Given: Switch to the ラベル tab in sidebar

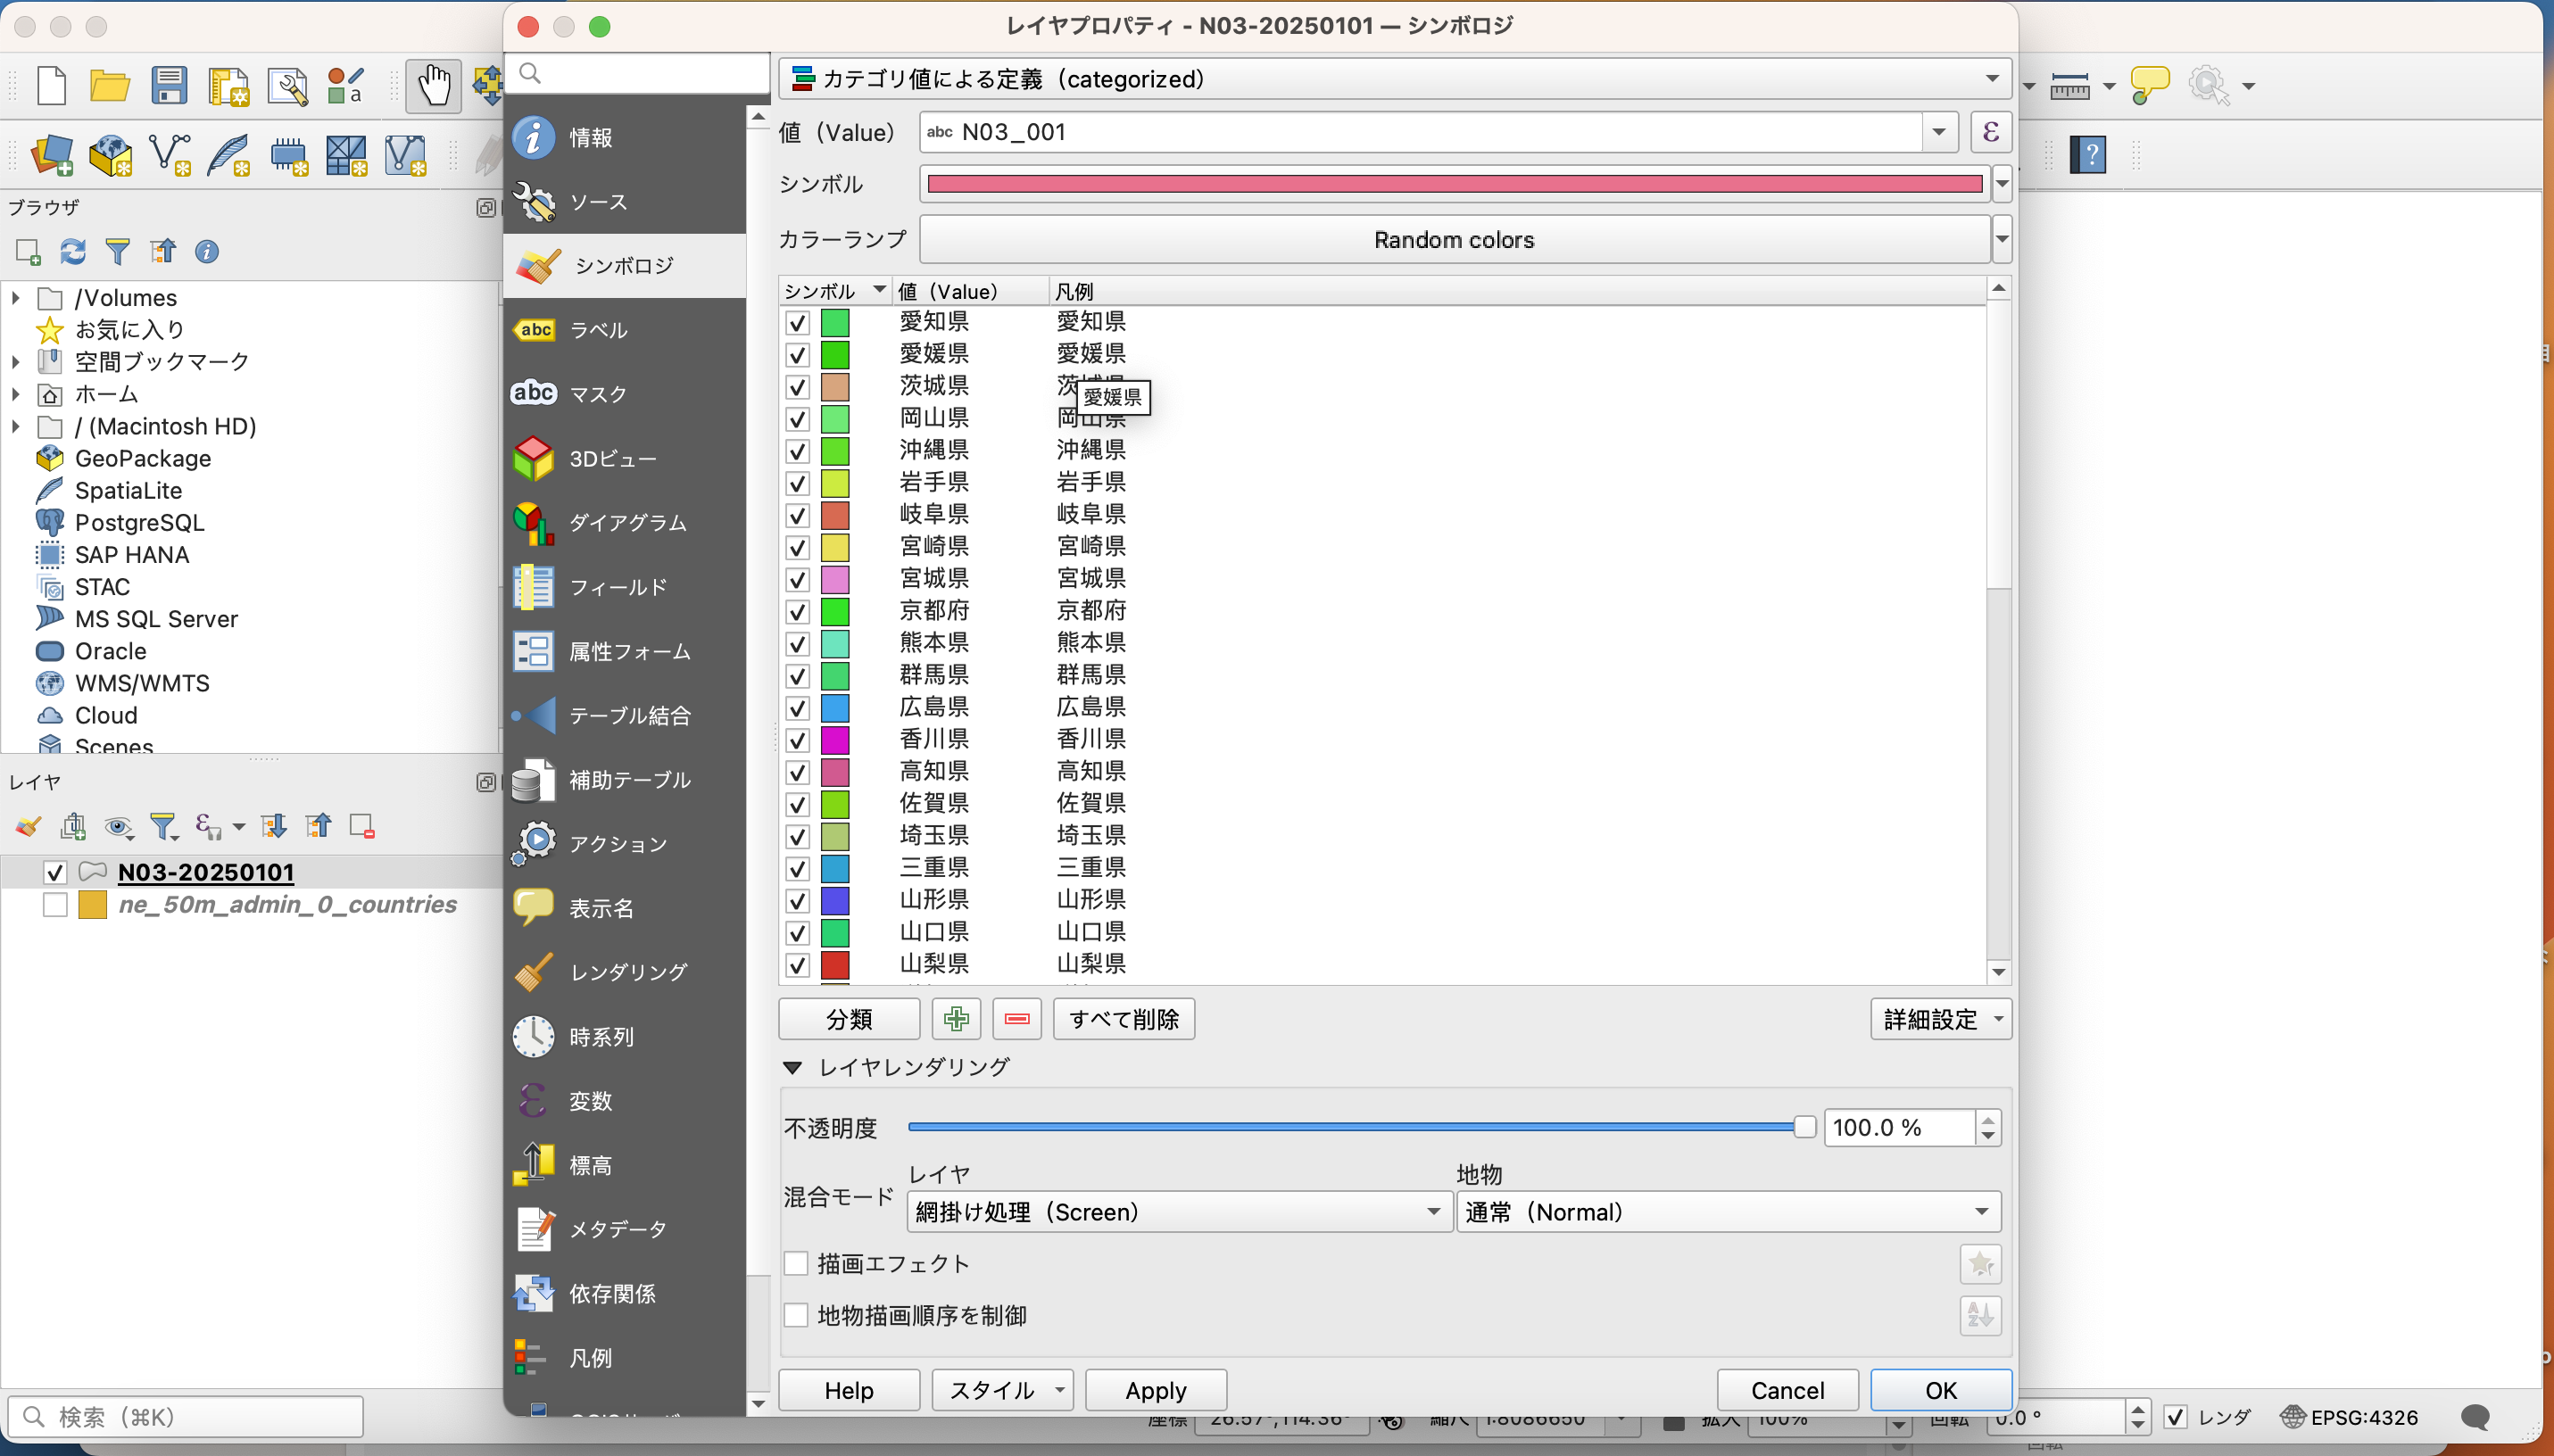Looking at the screenshot, I should 598,330.
